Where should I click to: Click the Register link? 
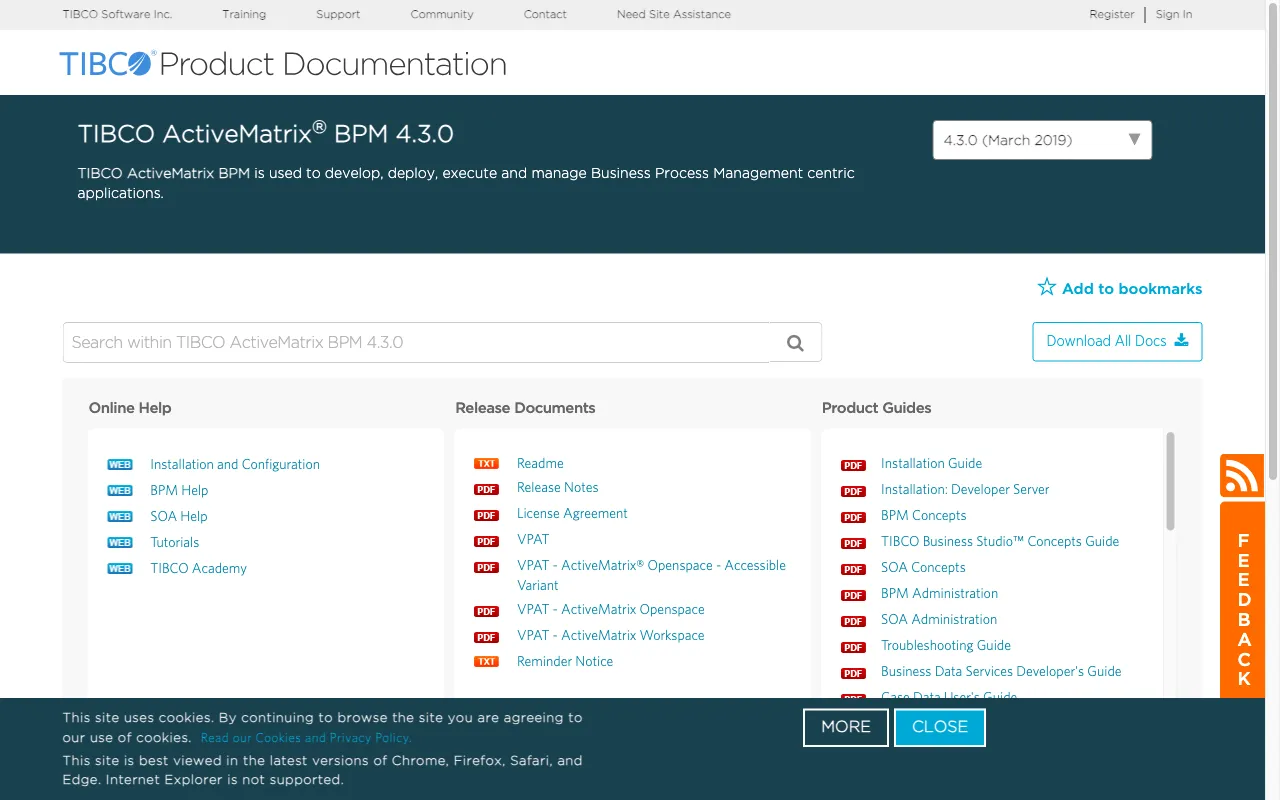(1112, 14)
